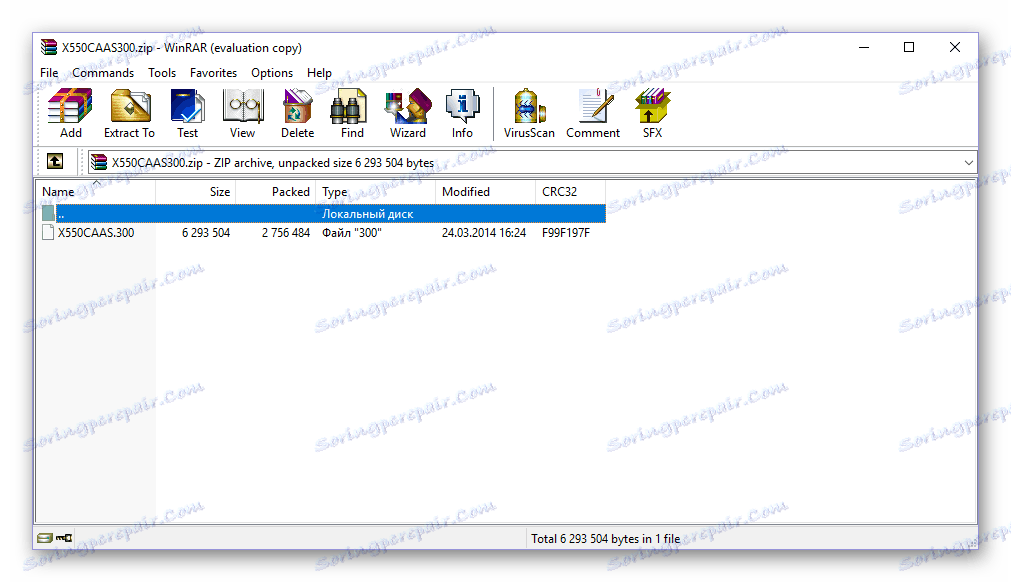
Task: Convert archive to SFX
Action: [653, 113]
